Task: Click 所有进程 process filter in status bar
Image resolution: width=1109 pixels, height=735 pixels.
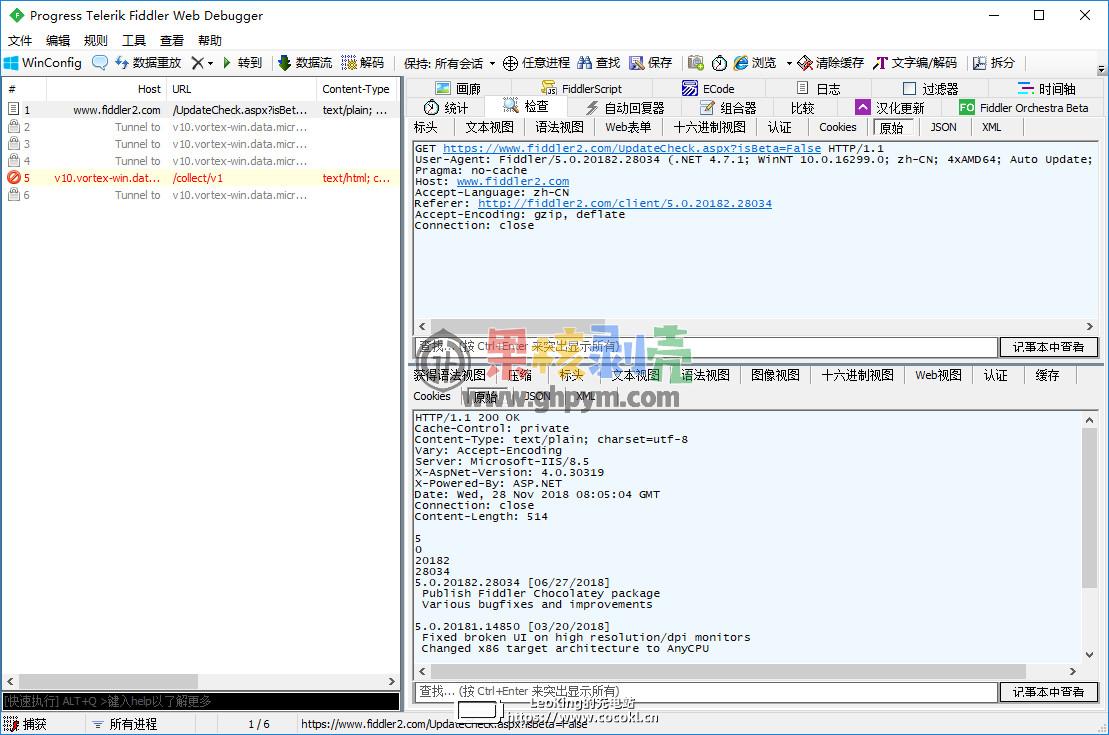Action: click(x=124, y=724)
